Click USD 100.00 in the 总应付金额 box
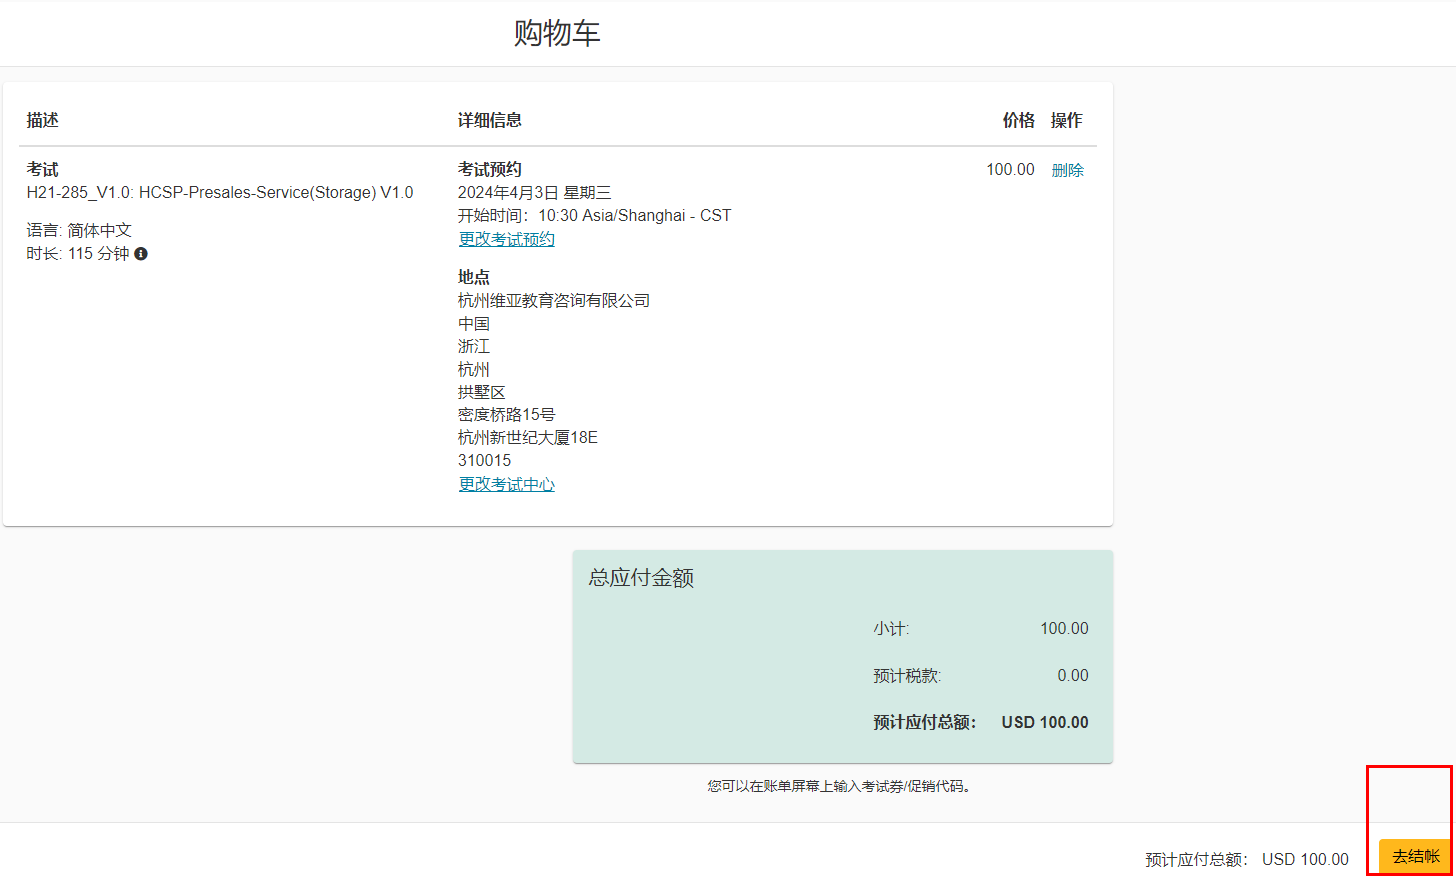The image size is (1456, 879). click(1045, 722)
